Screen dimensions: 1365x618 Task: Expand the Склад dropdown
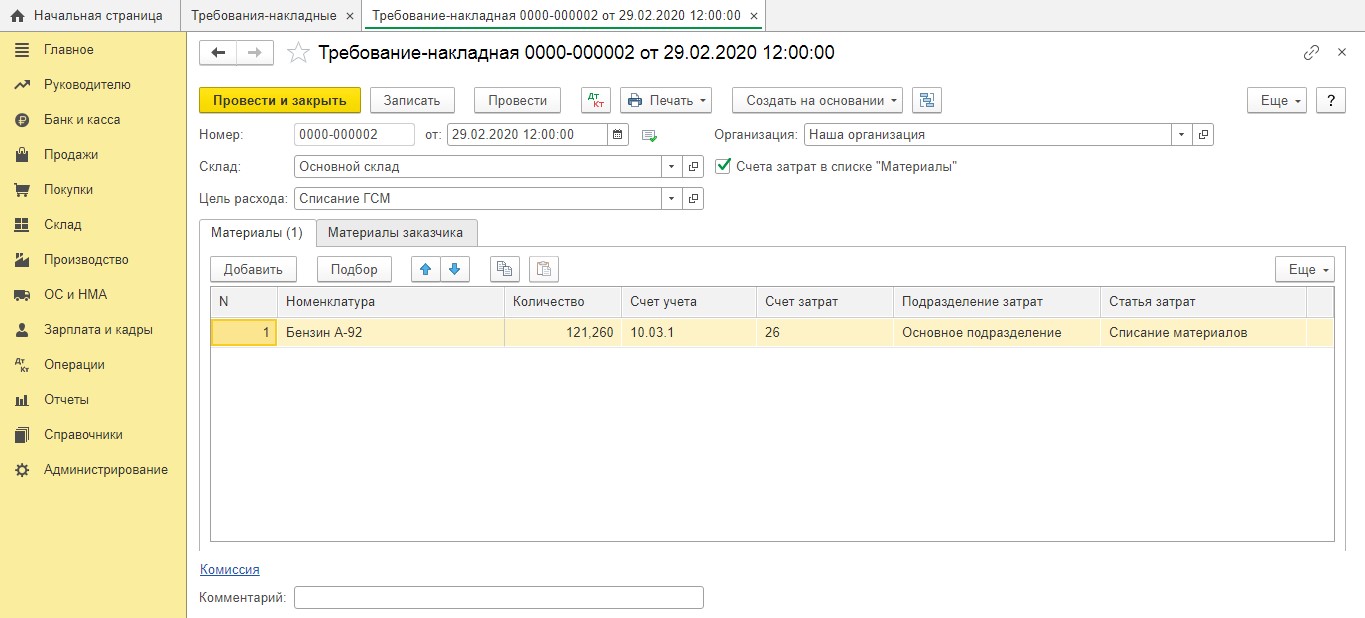672,167
